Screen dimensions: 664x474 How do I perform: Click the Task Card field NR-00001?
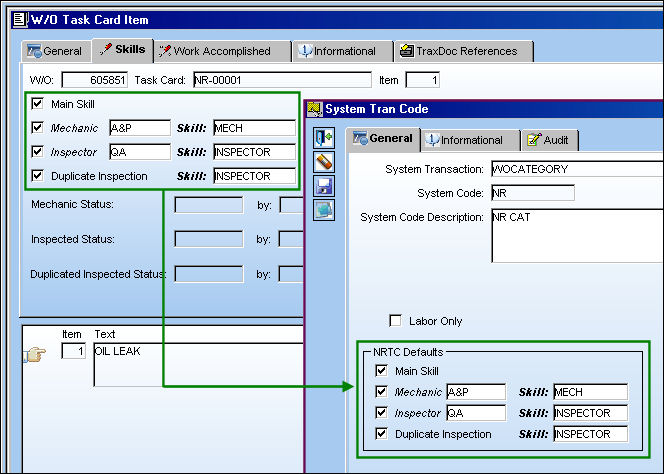(282, 80)
